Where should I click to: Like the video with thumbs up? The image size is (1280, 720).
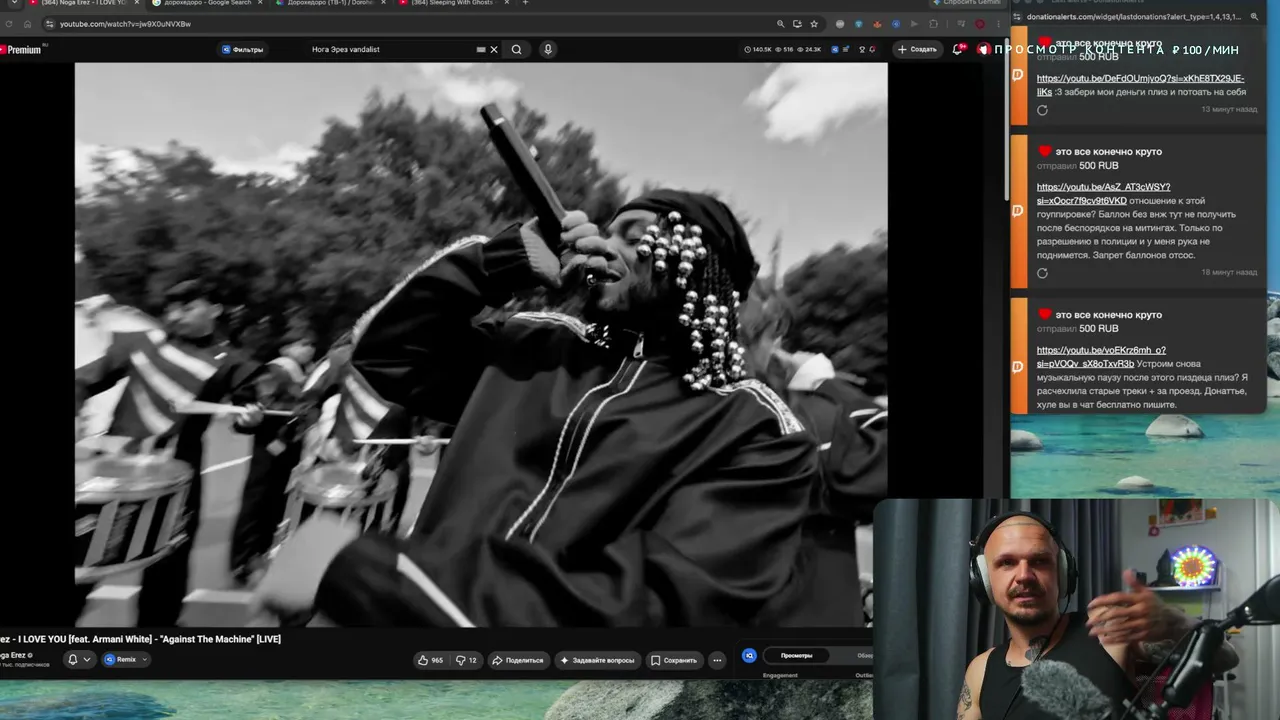[431, 660]
